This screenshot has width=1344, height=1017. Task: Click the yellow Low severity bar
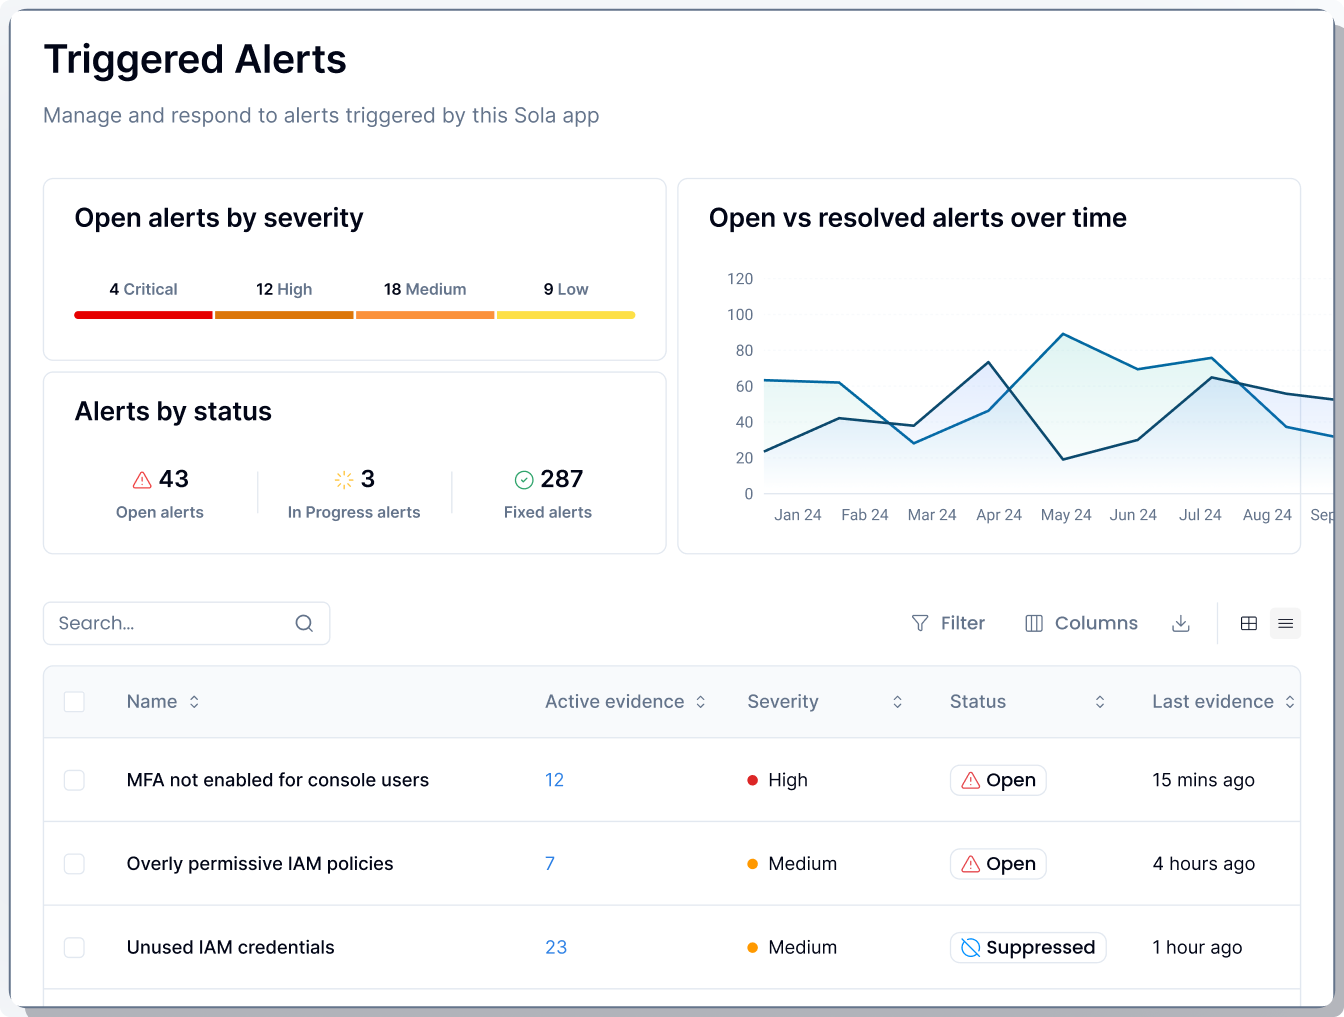pyautogui.click(x=566, y=315)
